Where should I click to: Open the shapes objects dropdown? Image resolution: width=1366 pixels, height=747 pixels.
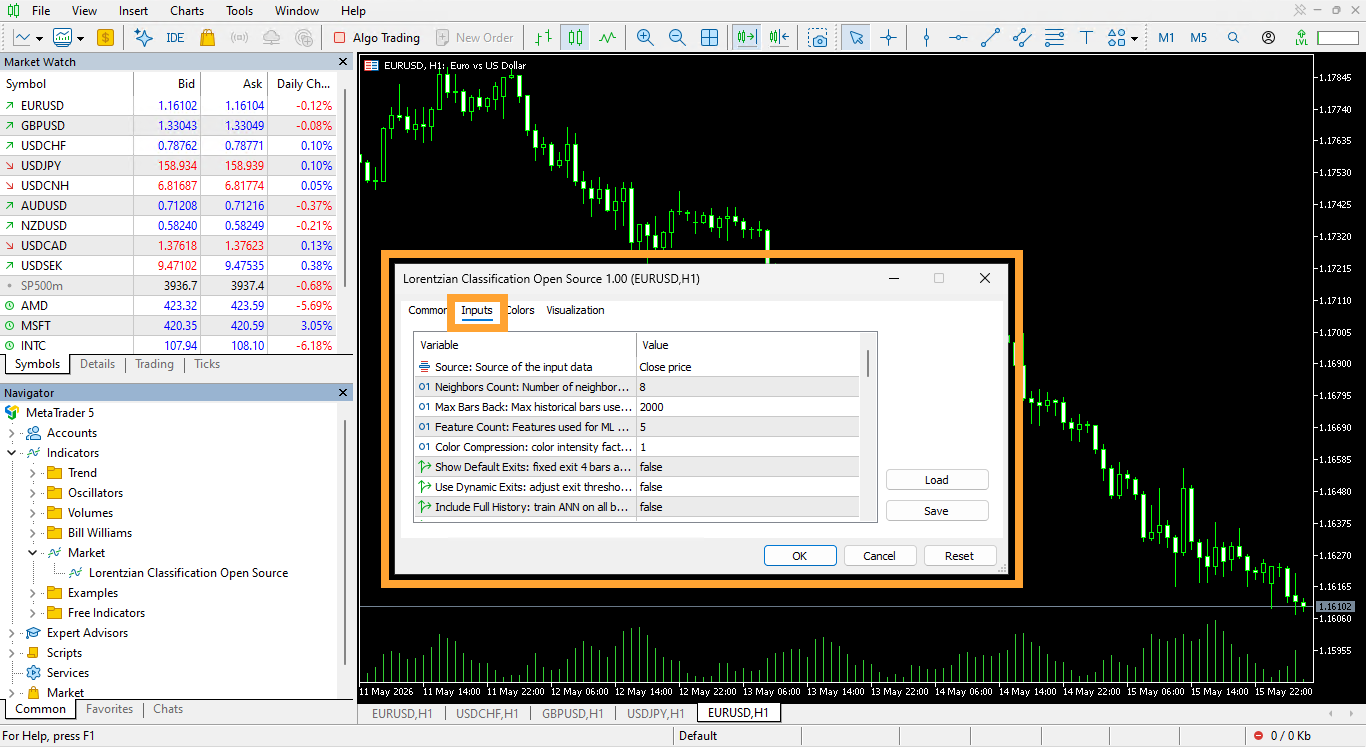(1134, 38)
